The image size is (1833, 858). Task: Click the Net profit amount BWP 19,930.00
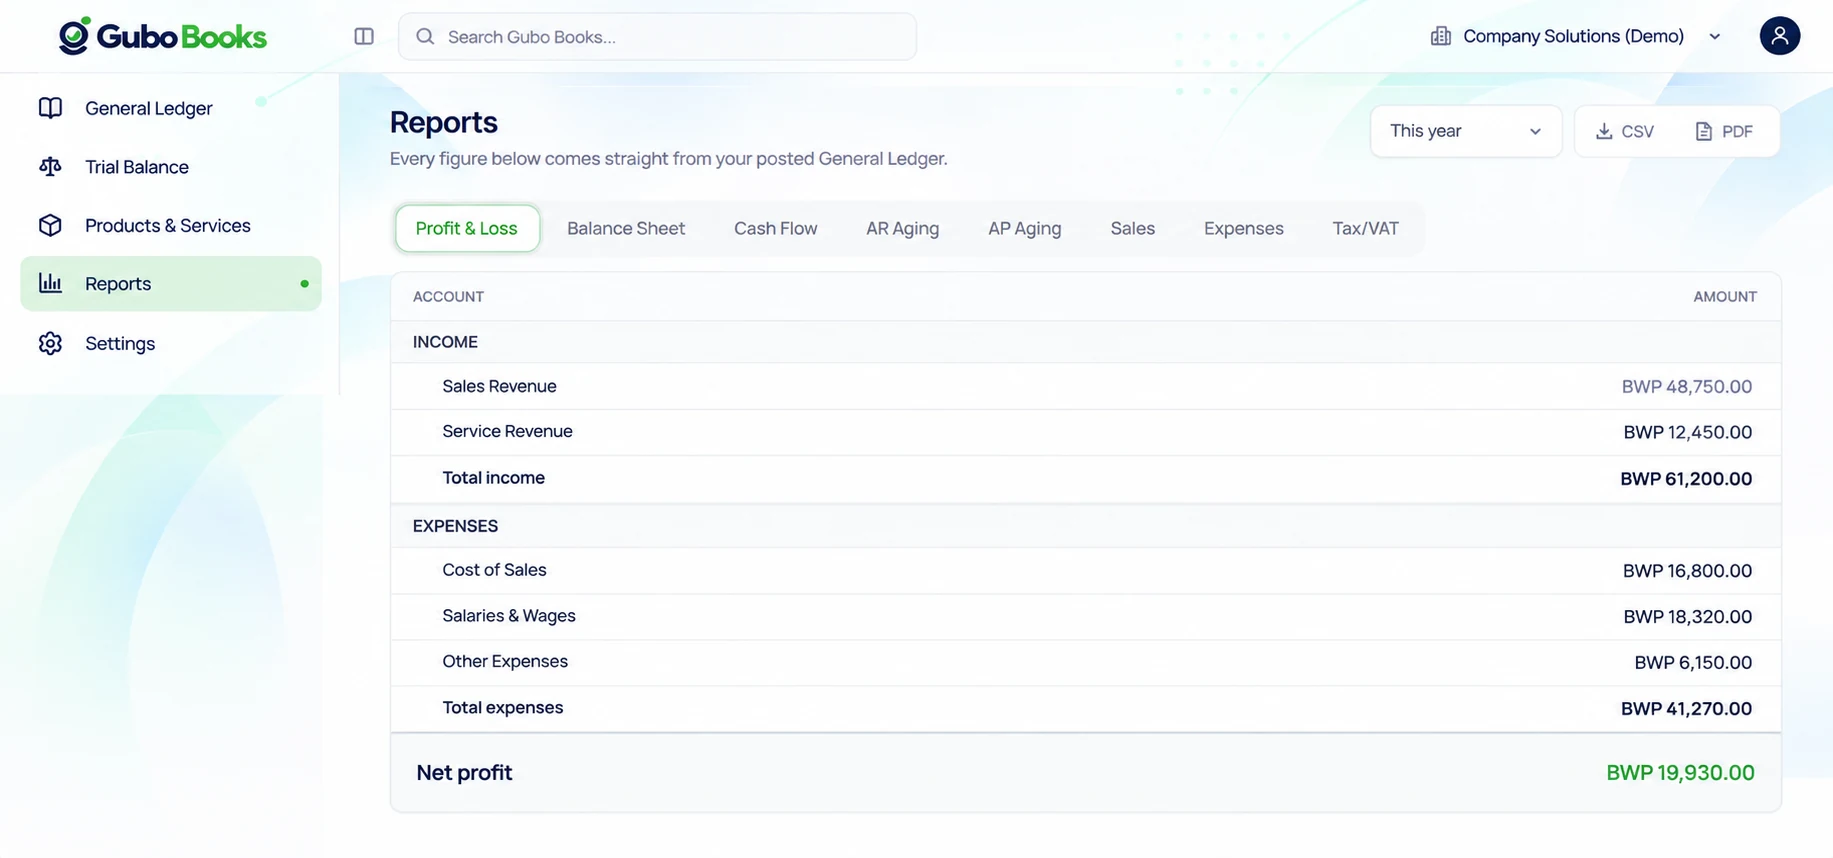point(1680,772)
